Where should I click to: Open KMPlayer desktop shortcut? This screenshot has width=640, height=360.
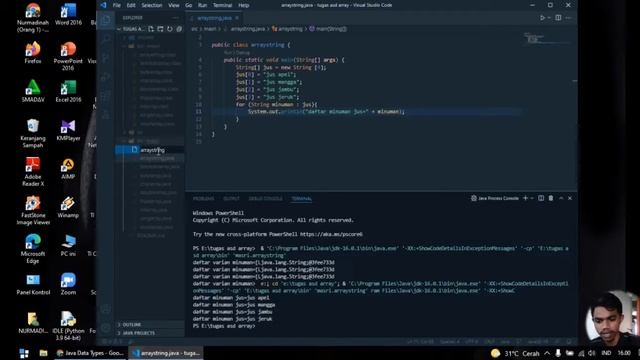[68, 130]
